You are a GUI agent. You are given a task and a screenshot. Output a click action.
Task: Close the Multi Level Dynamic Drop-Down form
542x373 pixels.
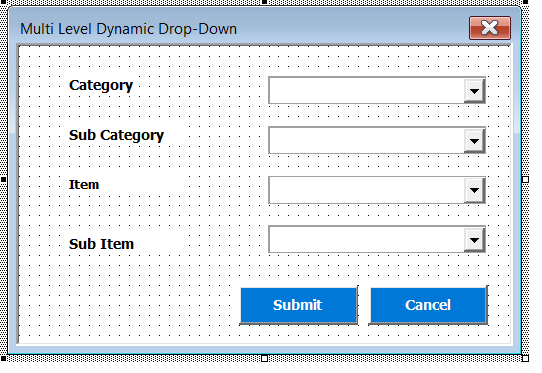[490, 28]
